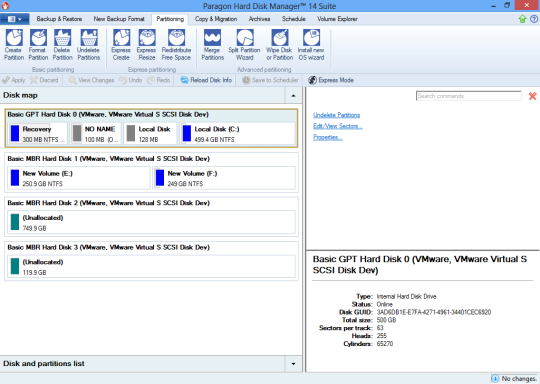Click the help question mark icon
540x384 pixels.
[534, 19]
